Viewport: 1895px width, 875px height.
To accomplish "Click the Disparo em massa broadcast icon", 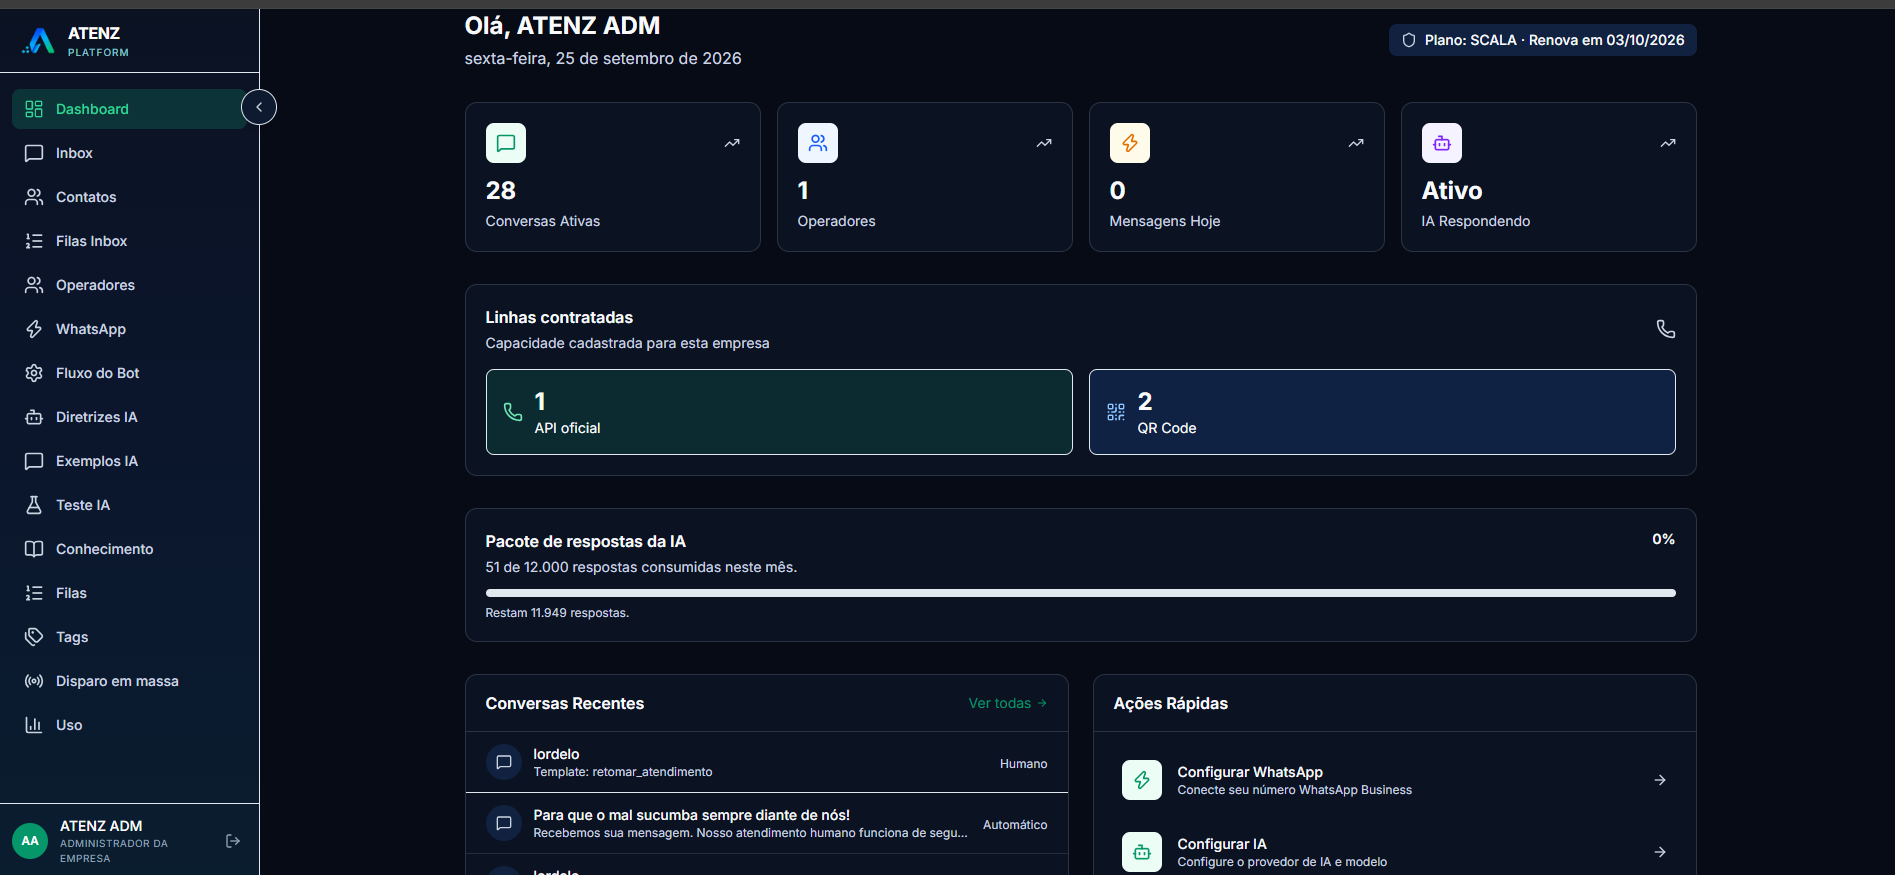I will pyautogui.click(x=34, y=681).
